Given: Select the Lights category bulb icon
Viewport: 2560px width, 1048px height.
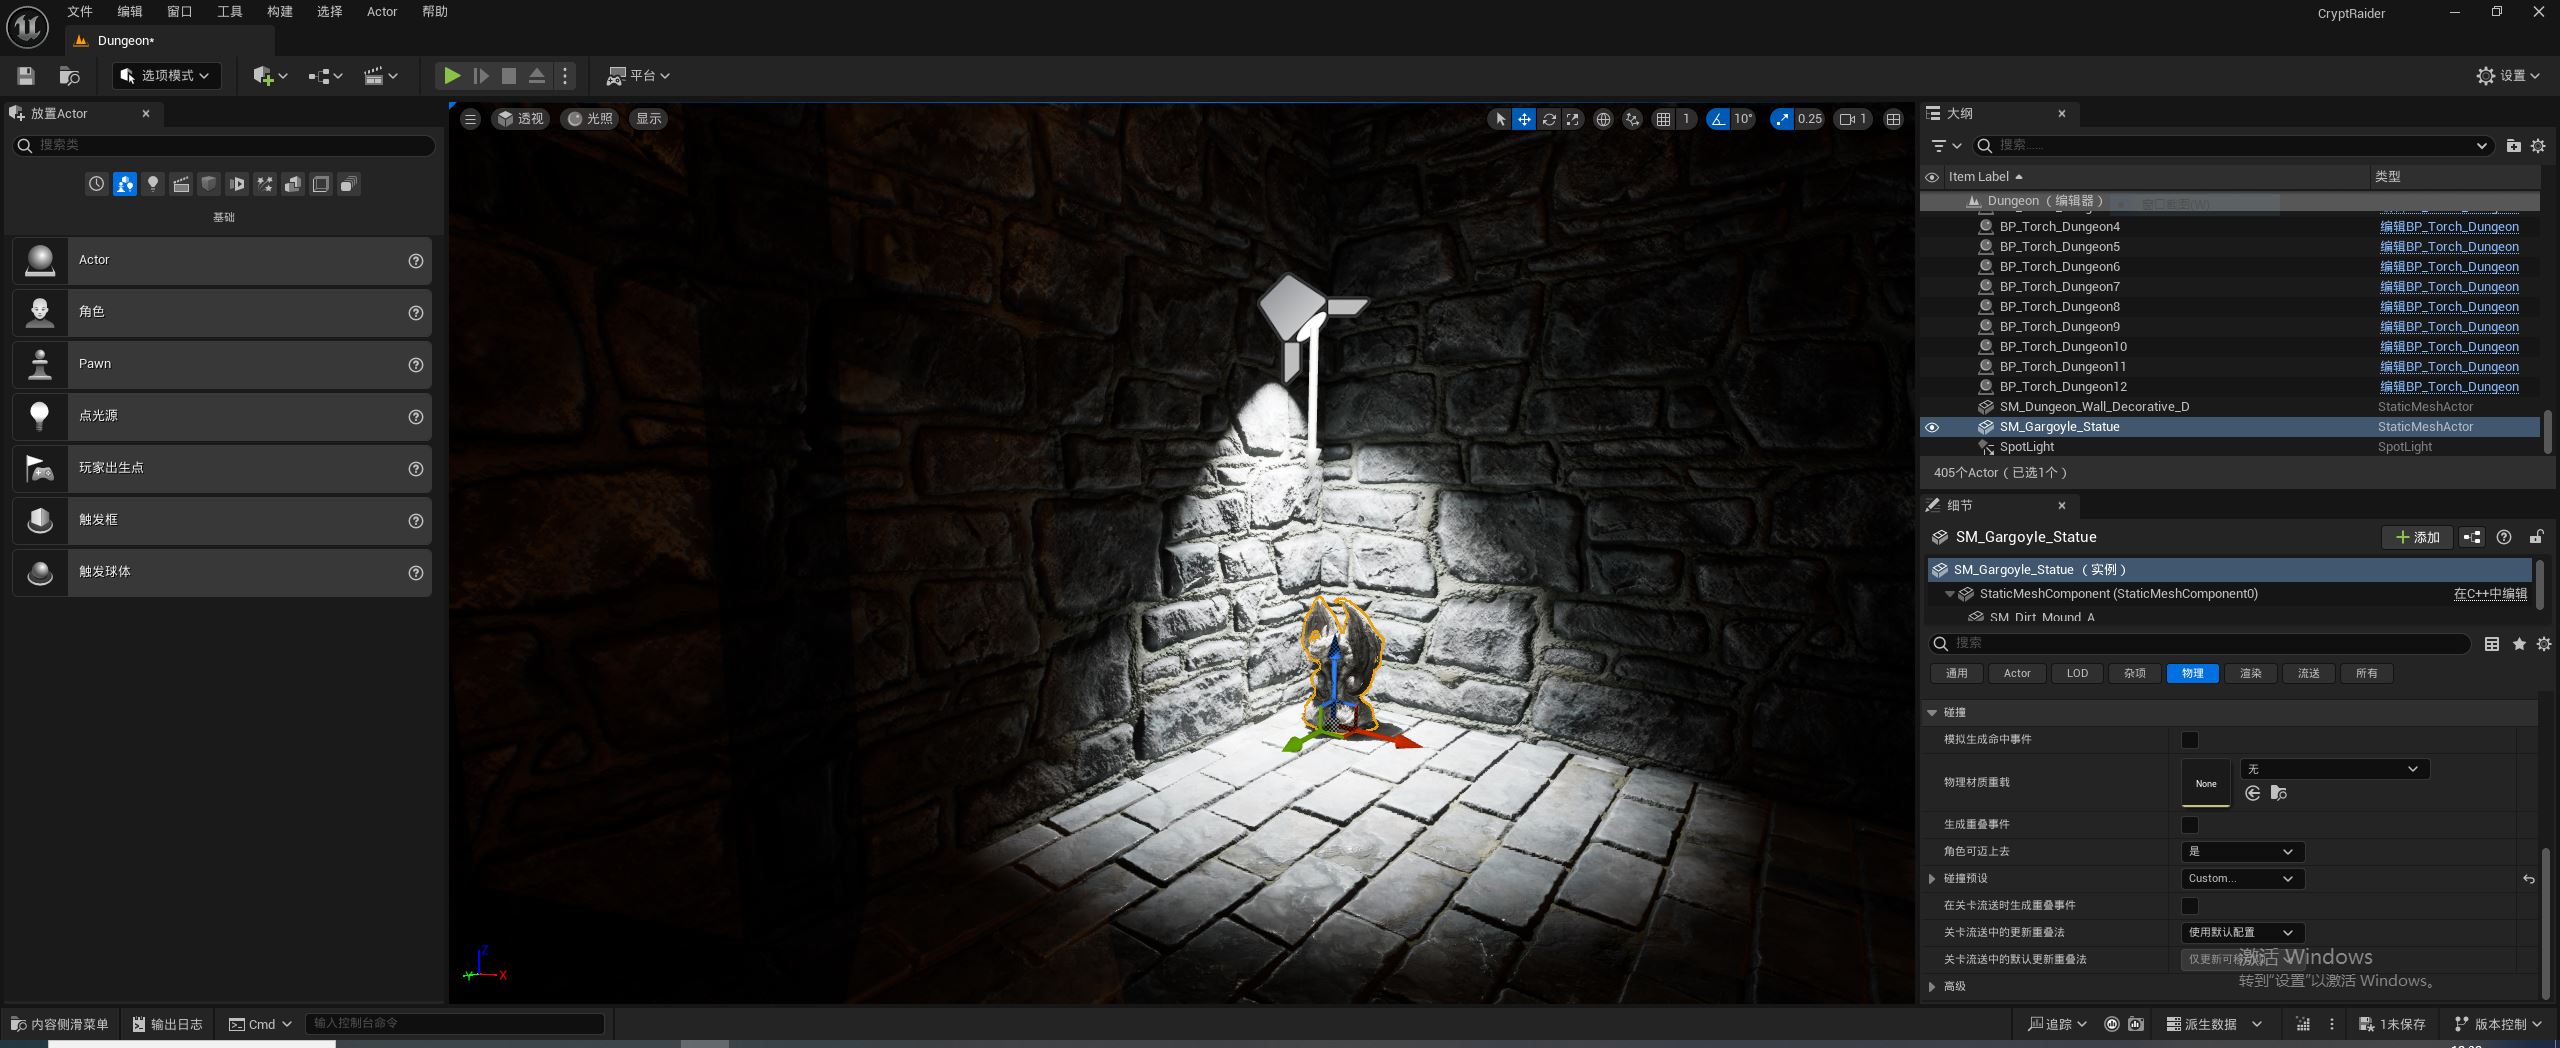Looking at the screenshot, I should pos(153,184).
